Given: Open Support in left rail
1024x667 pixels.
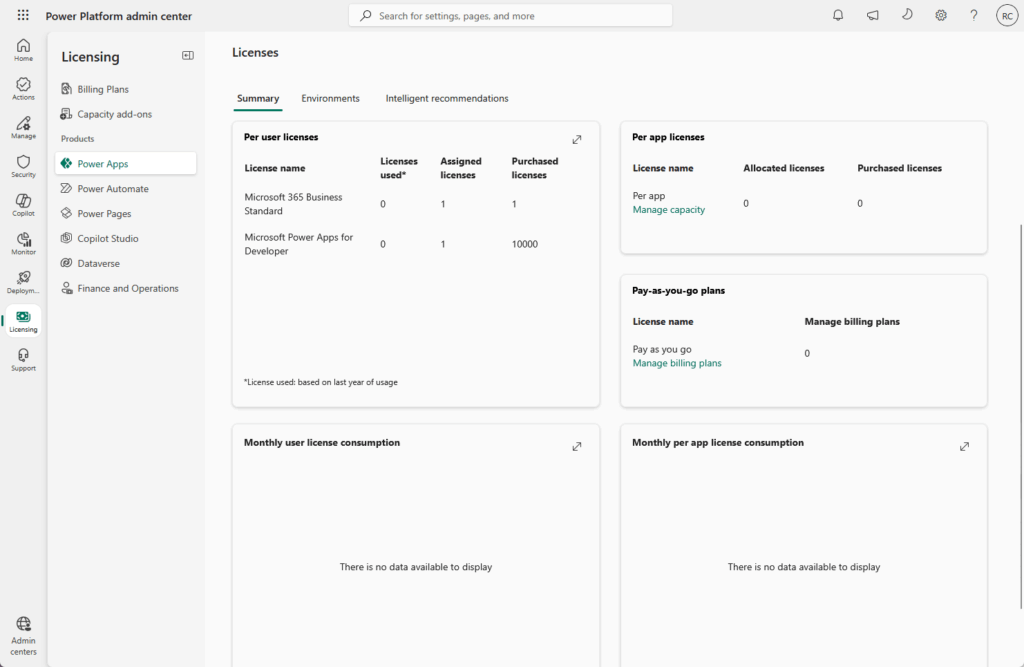Looking at the screenshot, I should pyautogui.click(x=24, y=359).
